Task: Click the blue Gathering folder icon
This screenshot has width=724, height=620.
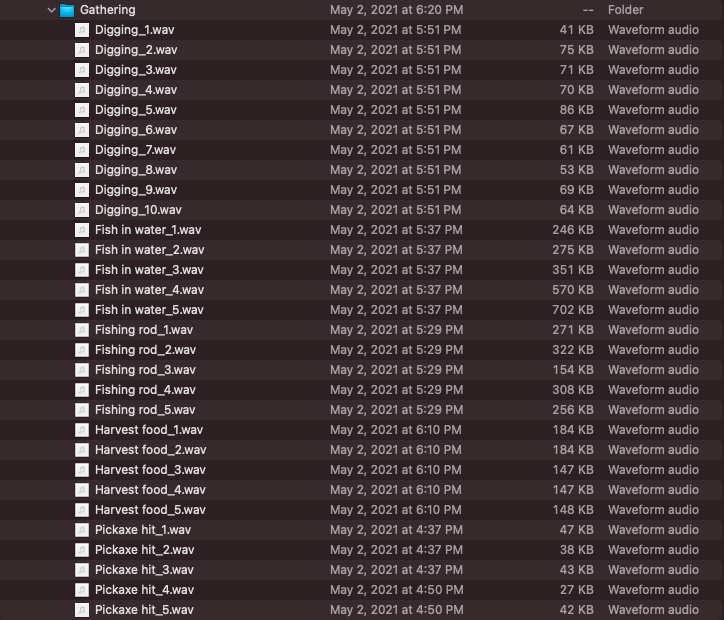Action: pyautogui.click(x=67, y=10)
